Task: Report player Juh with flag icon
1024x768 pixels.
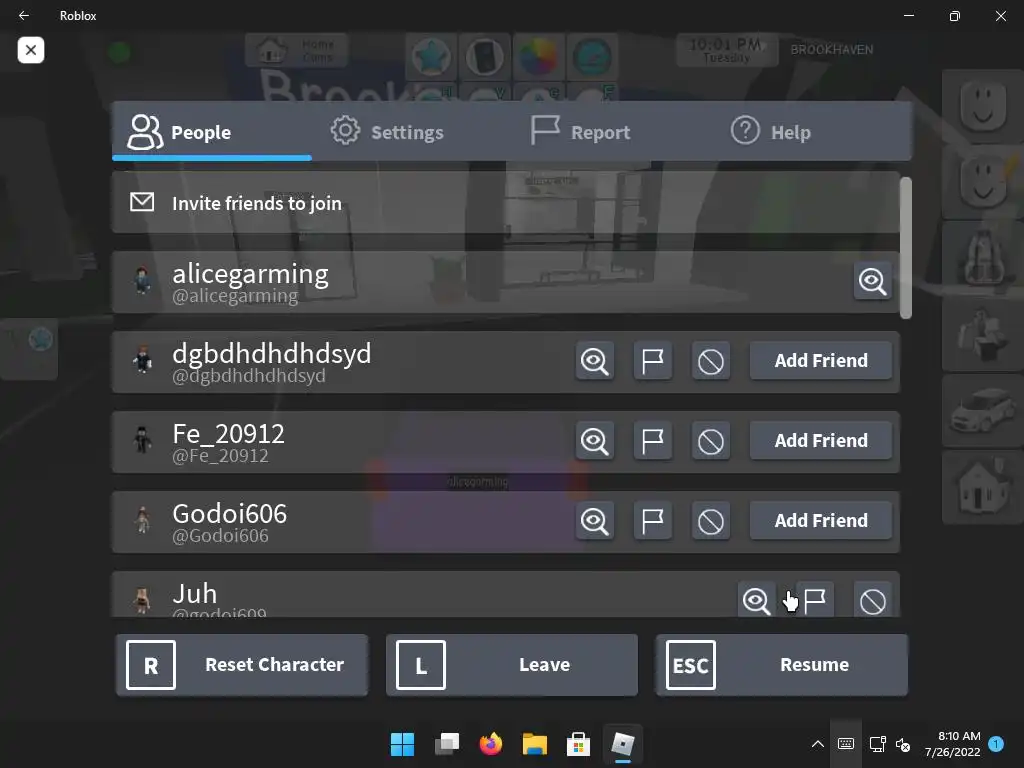Action: 814,600
